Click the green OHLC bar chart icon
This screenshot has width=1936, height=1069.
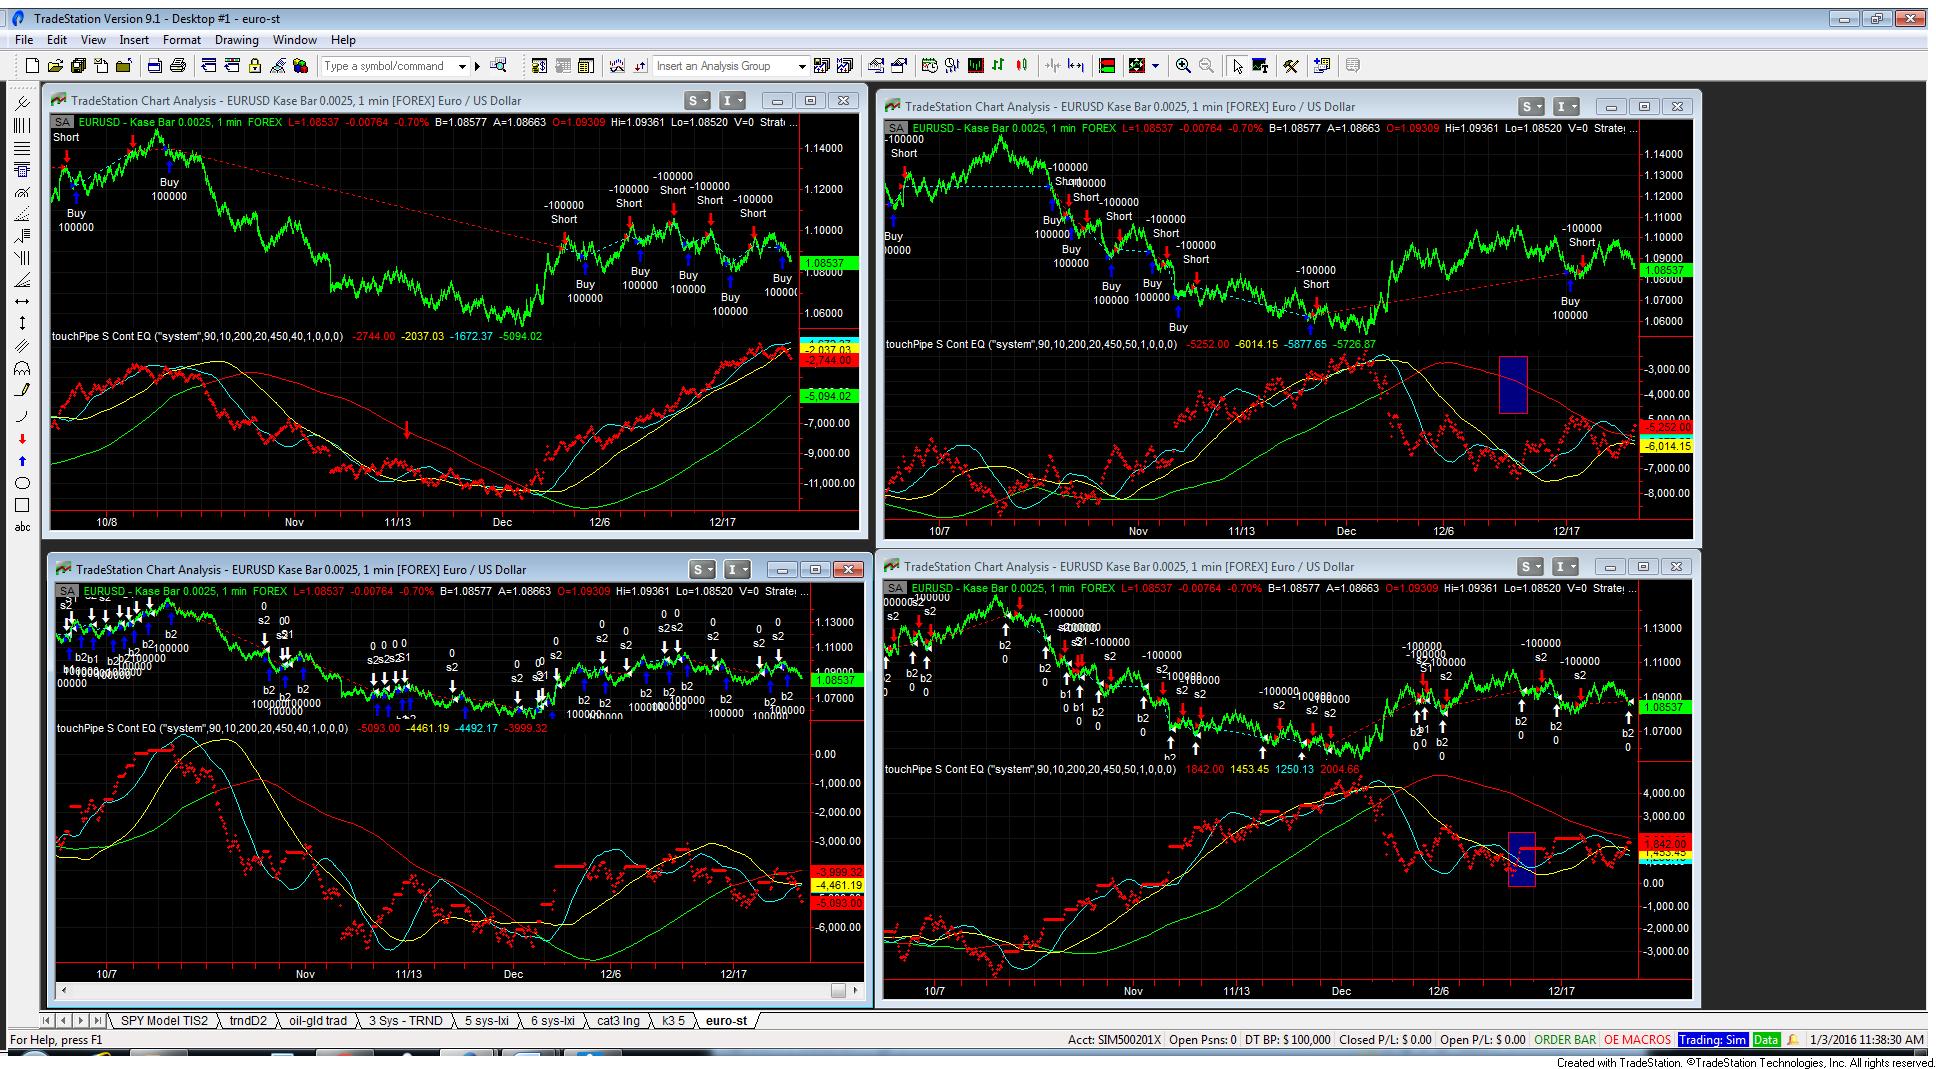[x=998, y=66]
